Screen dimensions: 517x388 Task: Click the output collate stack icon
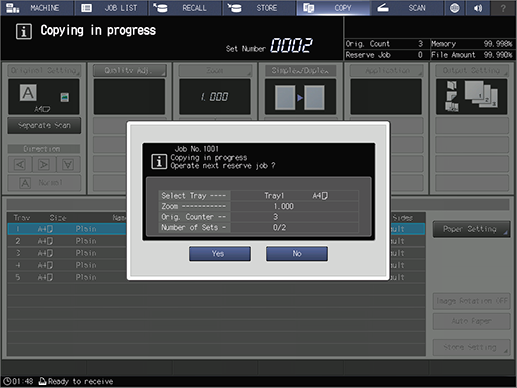(481, 94)
